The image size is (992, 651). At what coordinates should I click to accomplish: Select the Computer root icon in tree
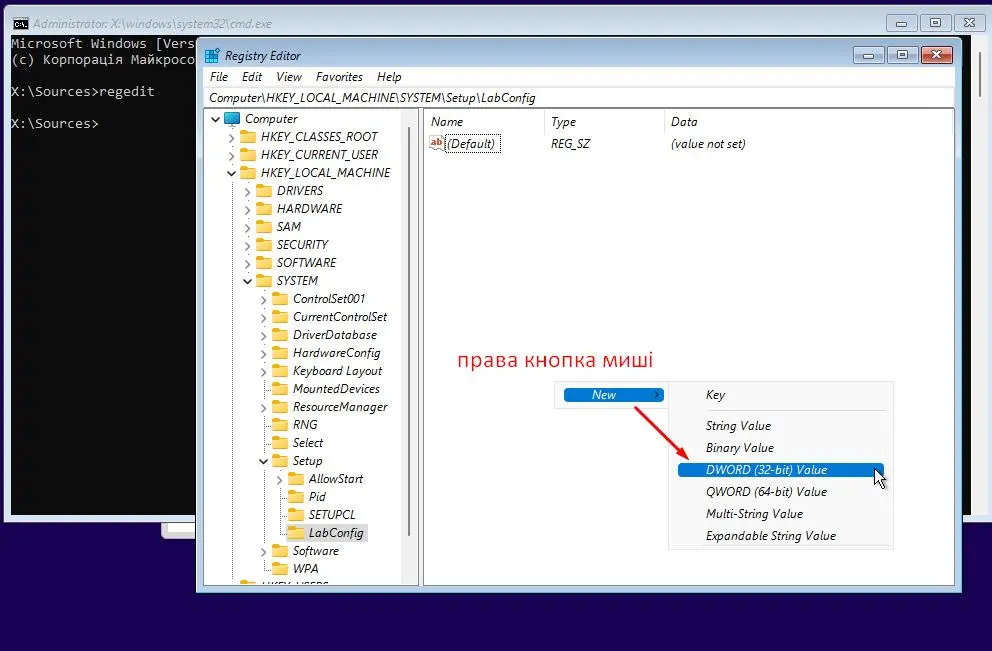pyautogui.click(x=232, y=119)
